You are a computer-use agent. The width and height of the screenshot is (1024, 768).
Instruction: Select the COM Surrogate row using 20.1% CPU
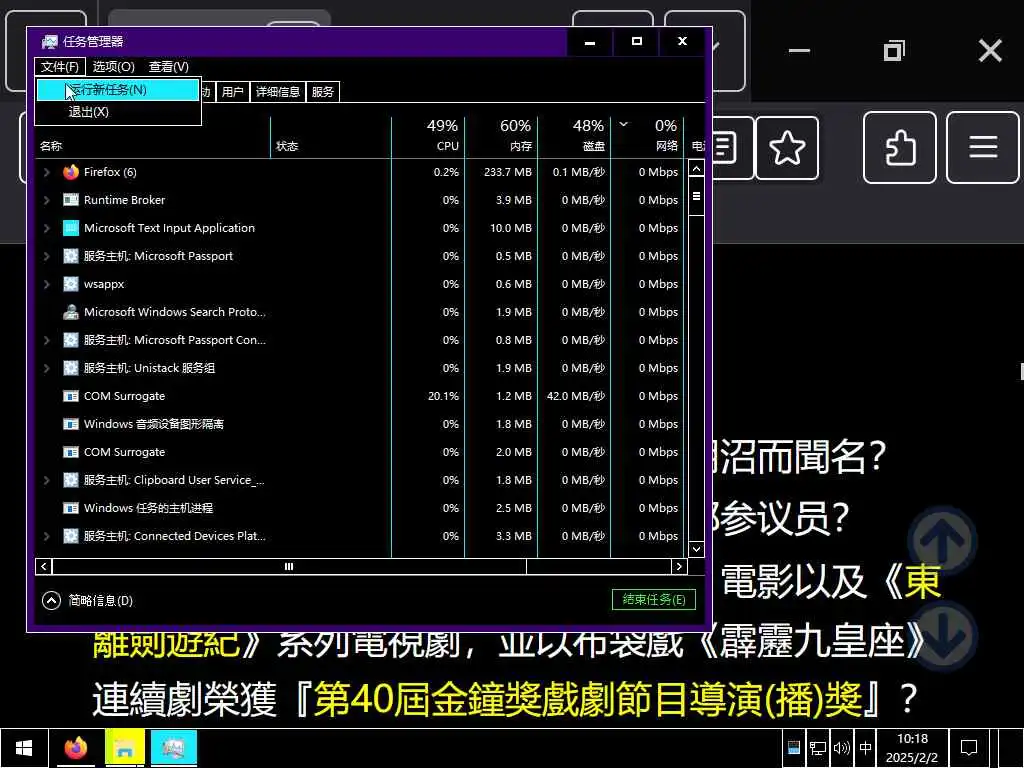pos(360,396)
